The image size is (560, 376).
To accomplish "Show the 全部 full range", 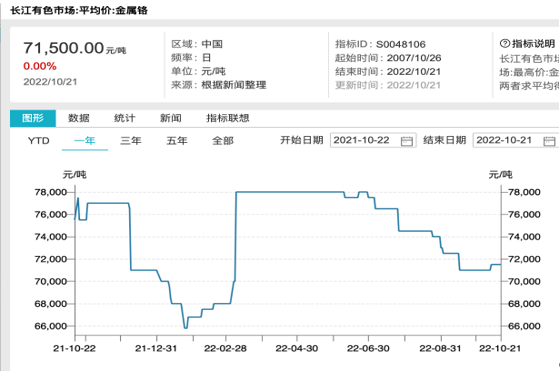I will point(222,141).
